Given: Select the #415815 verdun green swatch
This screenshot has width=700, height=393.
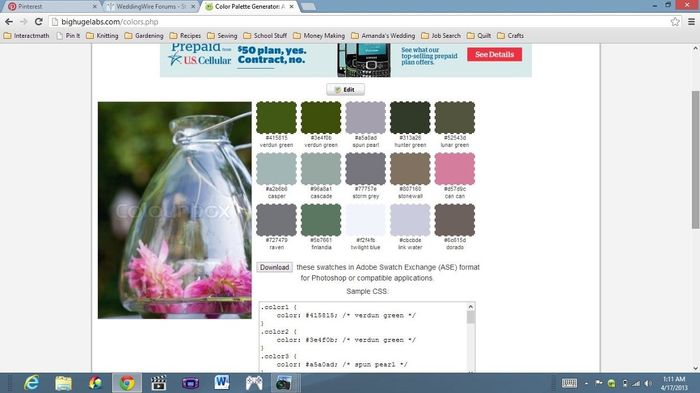Looking at the screenshot, I should (x=276, y=117).
